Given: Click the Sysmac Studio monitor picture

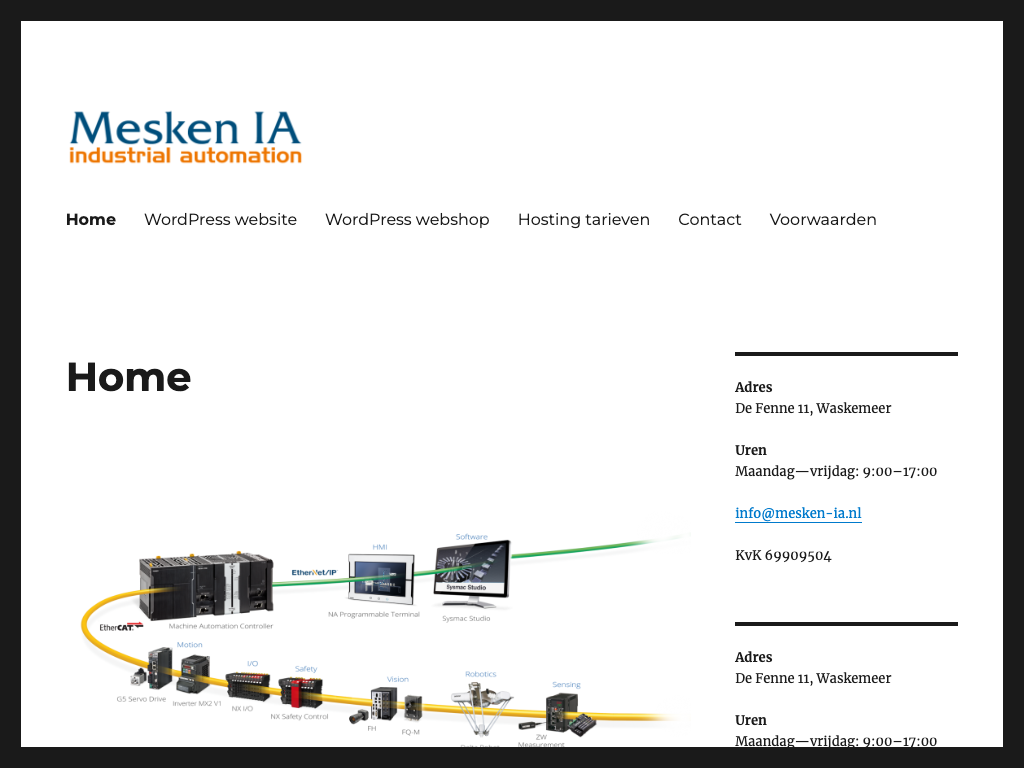Looking at the screenshot, I should pos(471,573).
